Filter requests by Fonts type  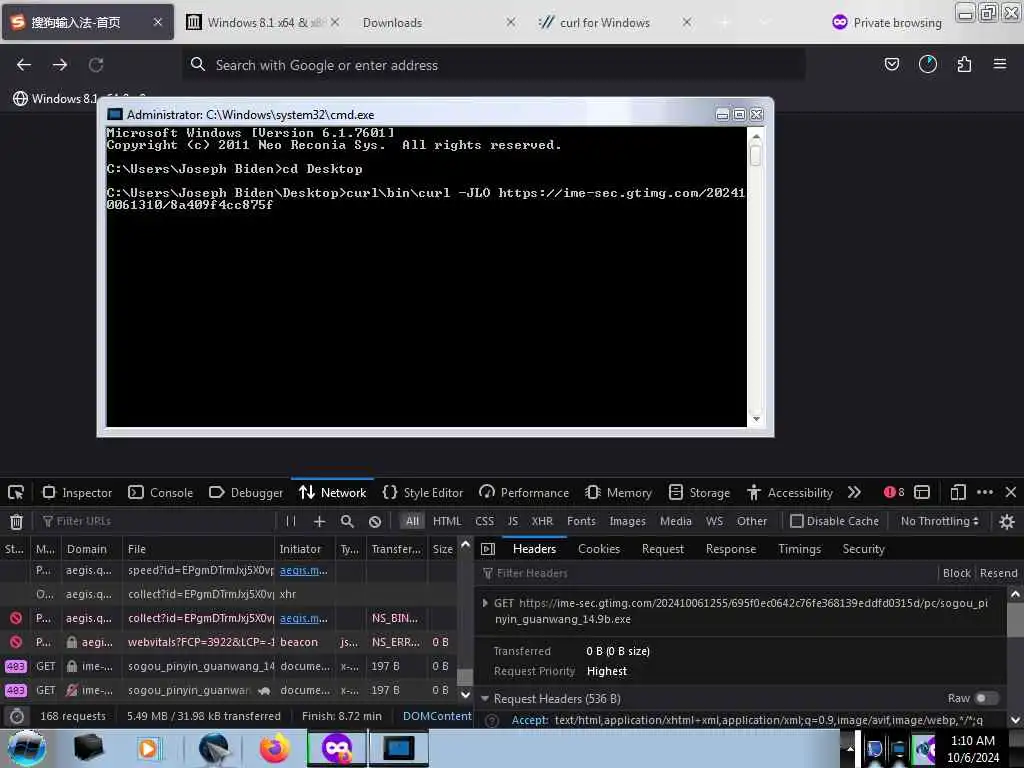point(581,521)
